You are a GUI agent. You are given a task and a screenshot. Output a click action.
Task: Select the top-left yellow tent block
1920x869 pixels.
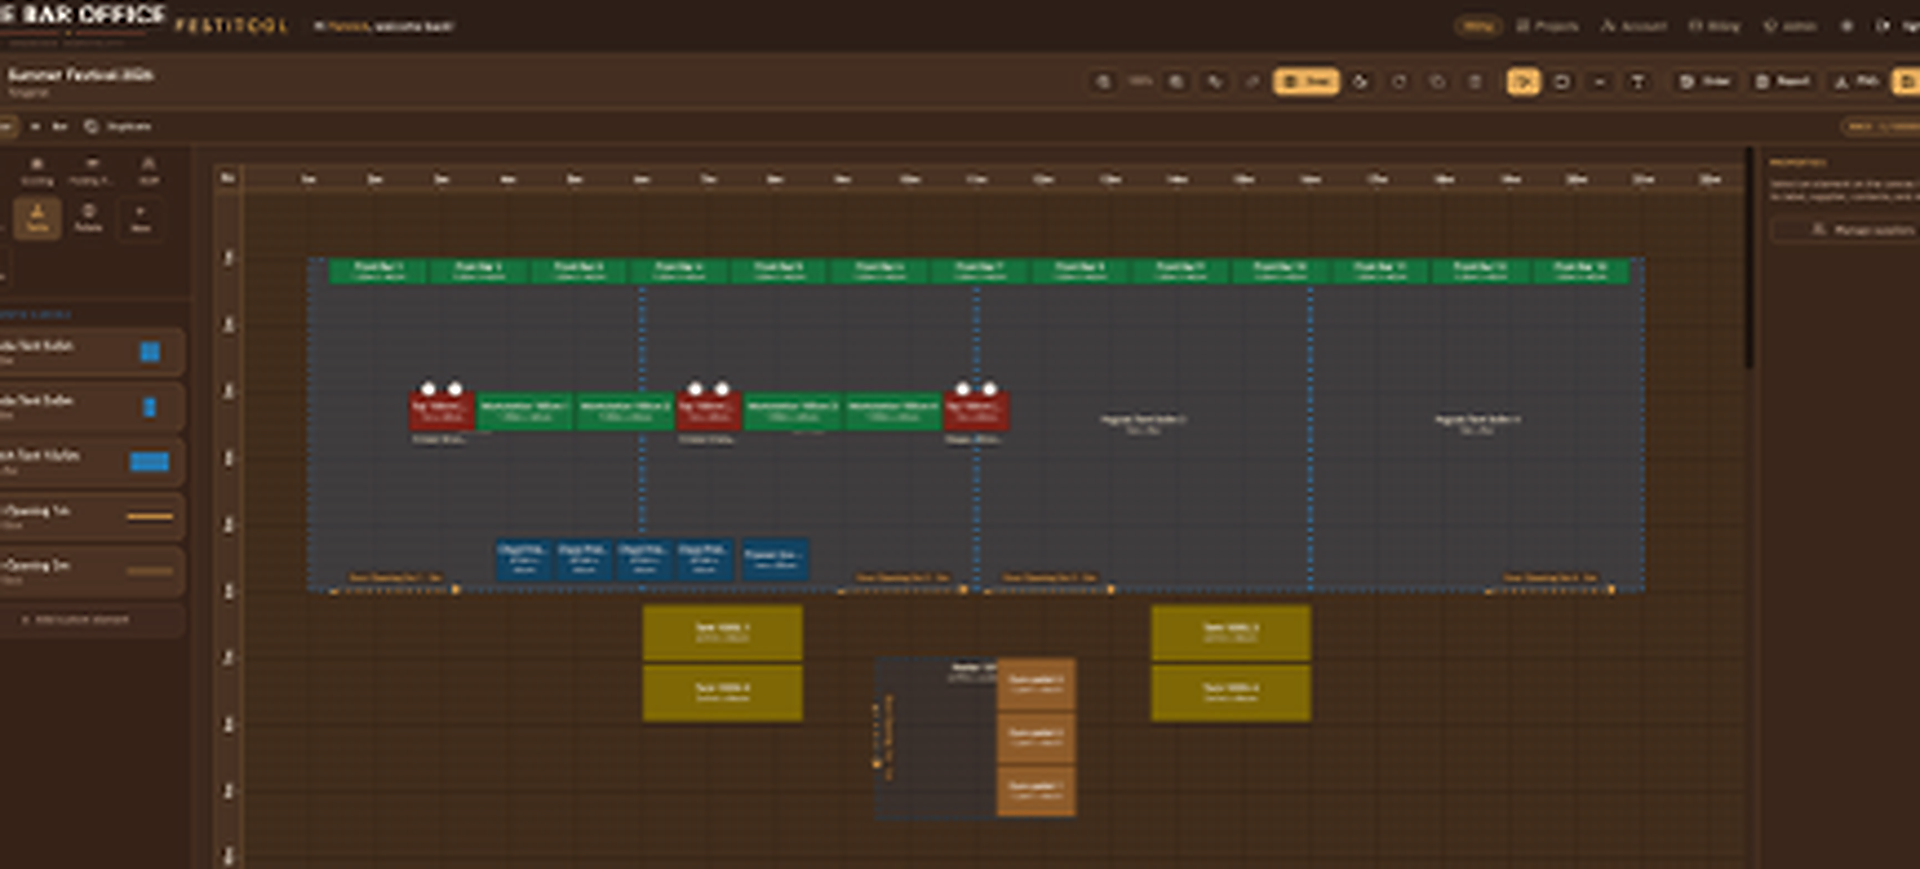click(722, 632)
